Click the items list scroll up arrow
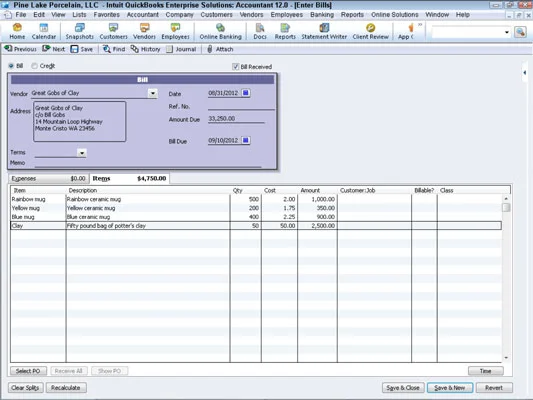Screen dimensions: 533x400 [x=506, y=198]
